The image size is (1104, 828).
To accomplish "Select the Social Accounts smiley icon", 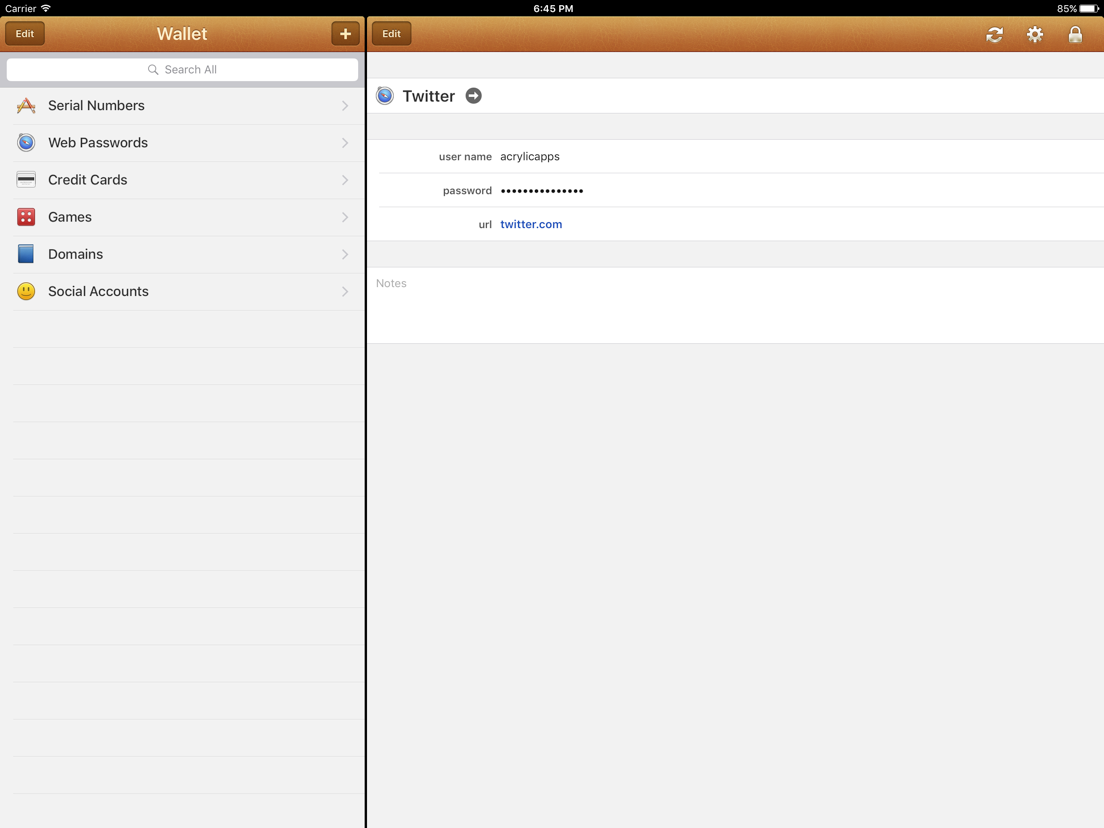I will click(26, 291).
